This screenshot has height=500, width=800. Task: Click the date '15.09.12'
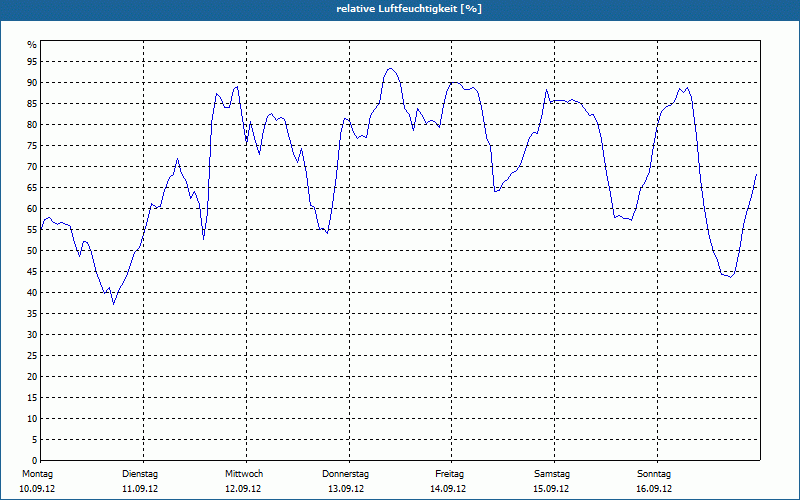point(551,489)
